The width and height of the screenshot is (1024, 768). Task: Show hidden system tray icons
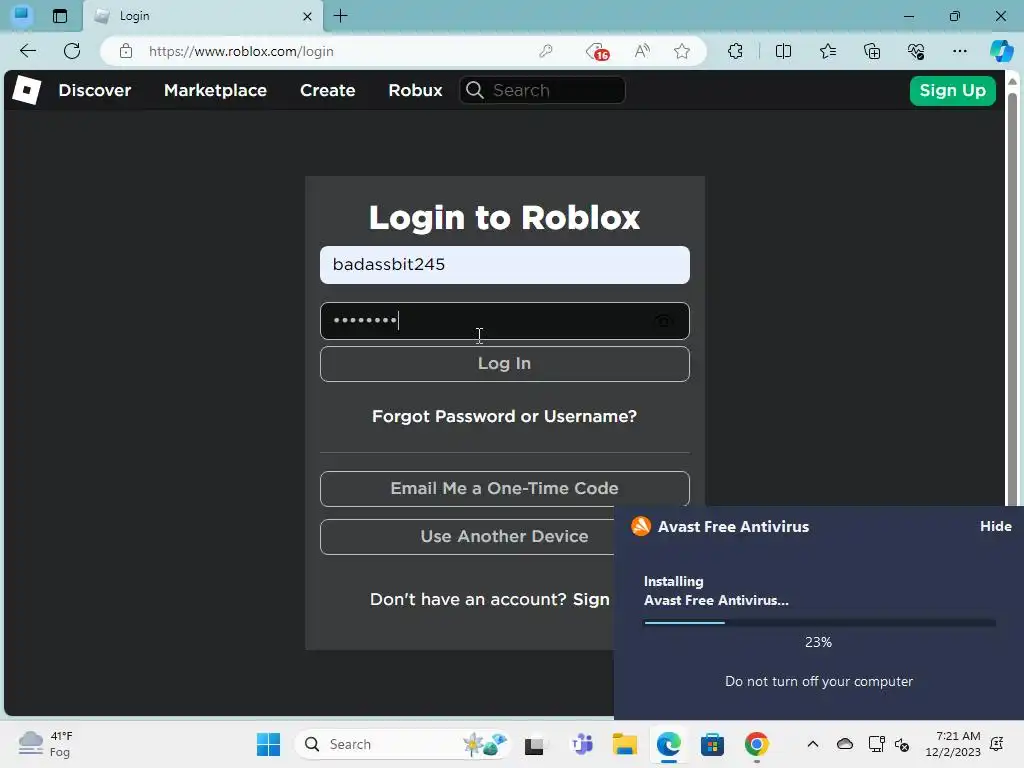pyautogui.click(x=812, y=744)
